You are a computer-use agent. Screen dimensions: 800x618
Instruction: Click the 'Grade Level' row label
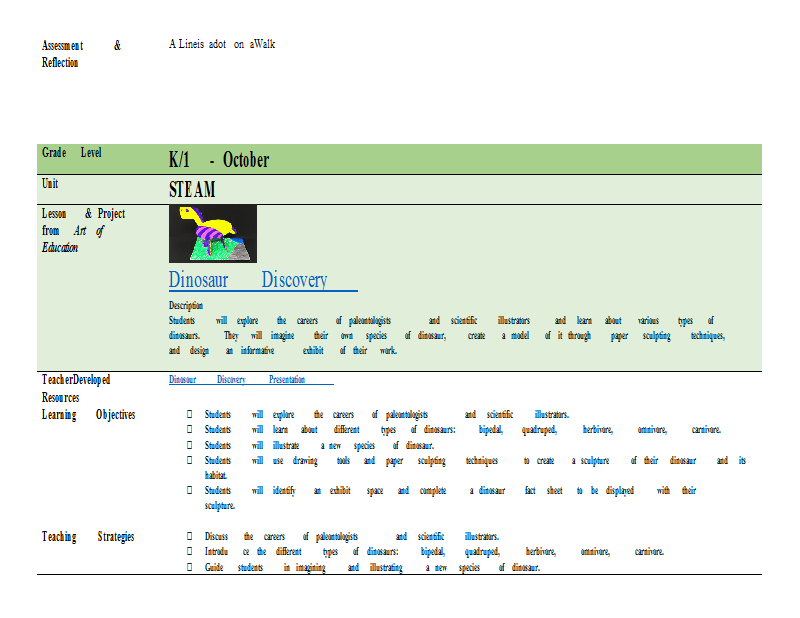(x=71, y=153)
